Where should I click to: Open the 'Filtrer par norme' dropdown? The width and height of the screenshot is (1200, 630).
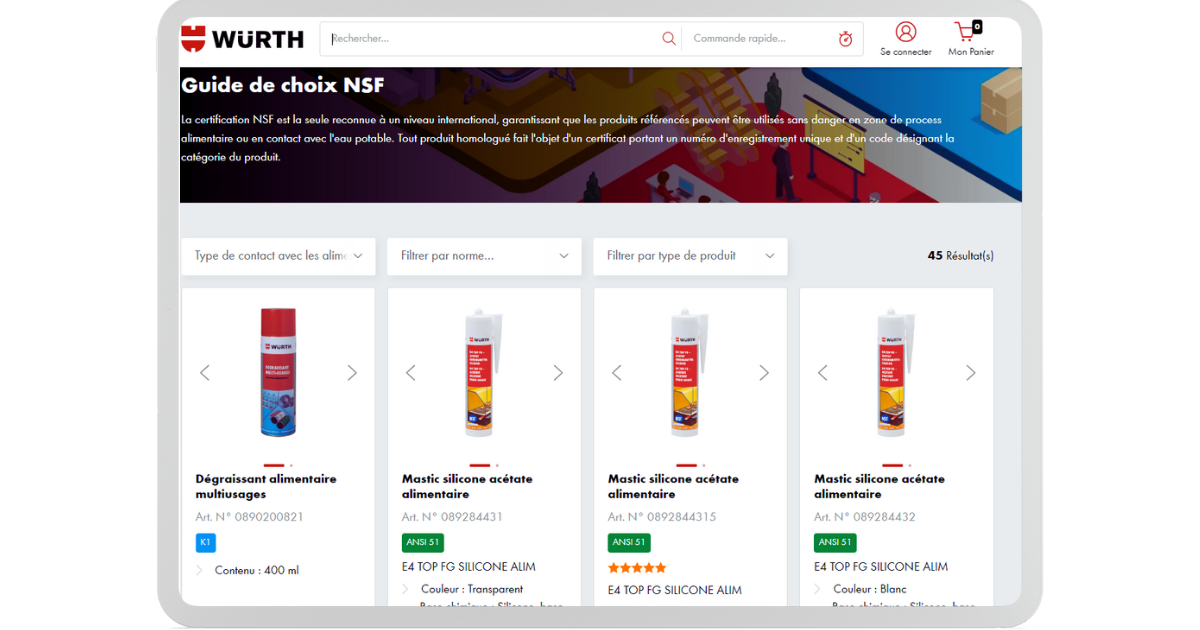click(x=484, y=256)
